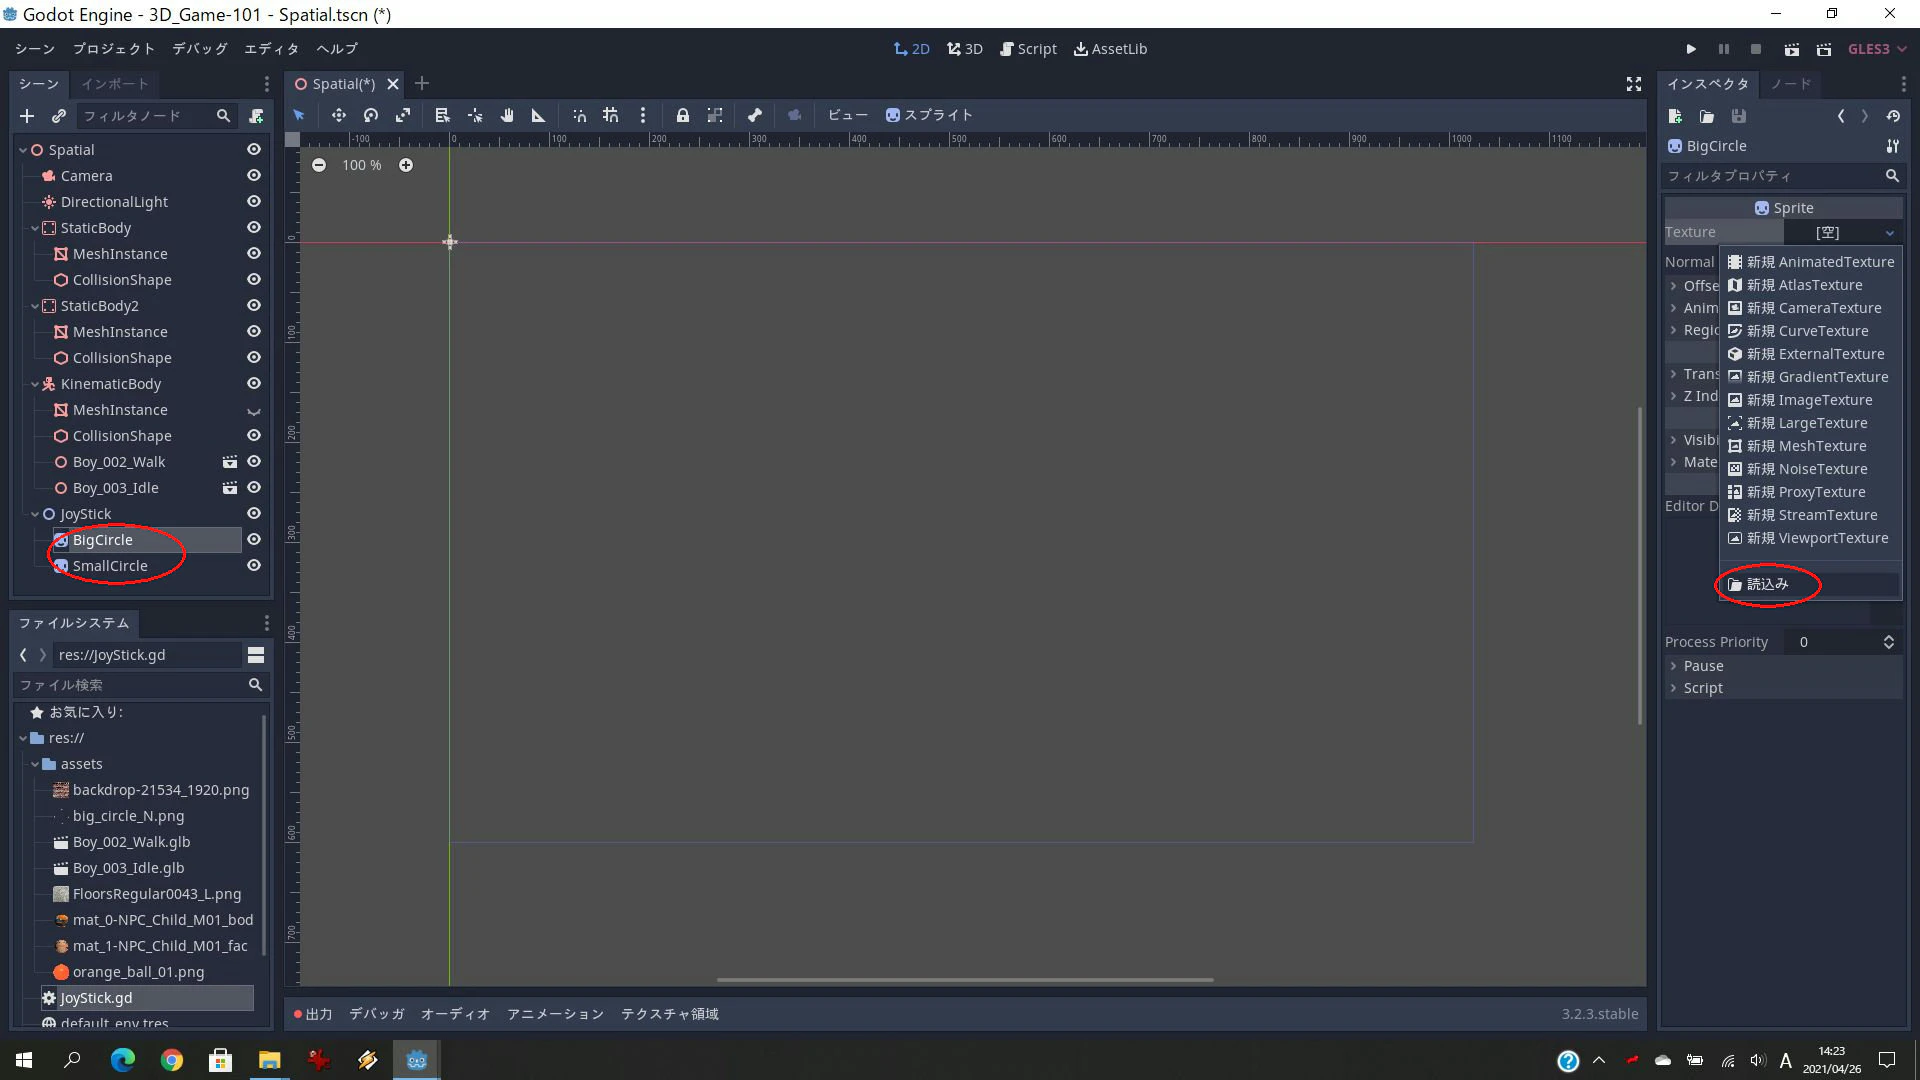This screenshot has width=1920, height=1080.
Task: Click 読込み to load a texture
Action: pyautogui.click(x=1811, y=584)
